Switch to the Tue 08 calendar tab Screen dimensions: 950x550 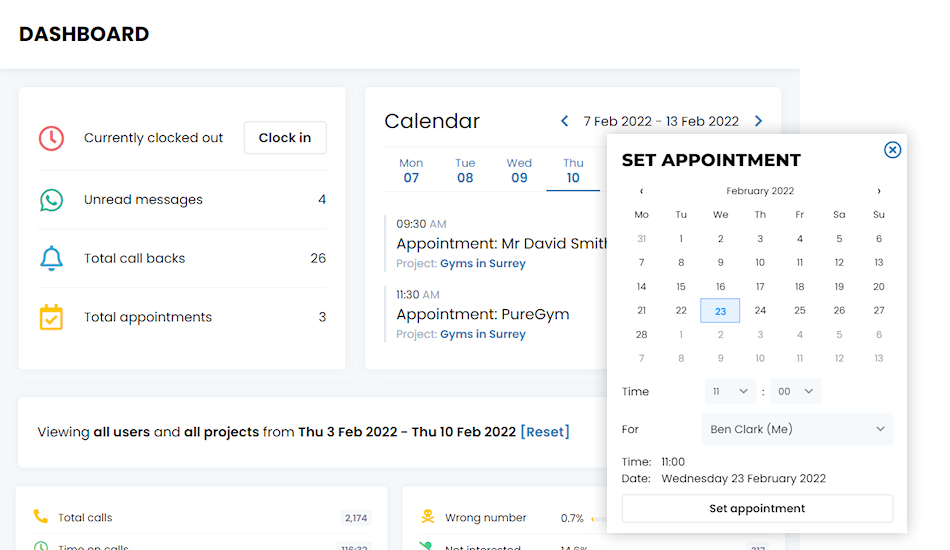(x=465, y=171)
